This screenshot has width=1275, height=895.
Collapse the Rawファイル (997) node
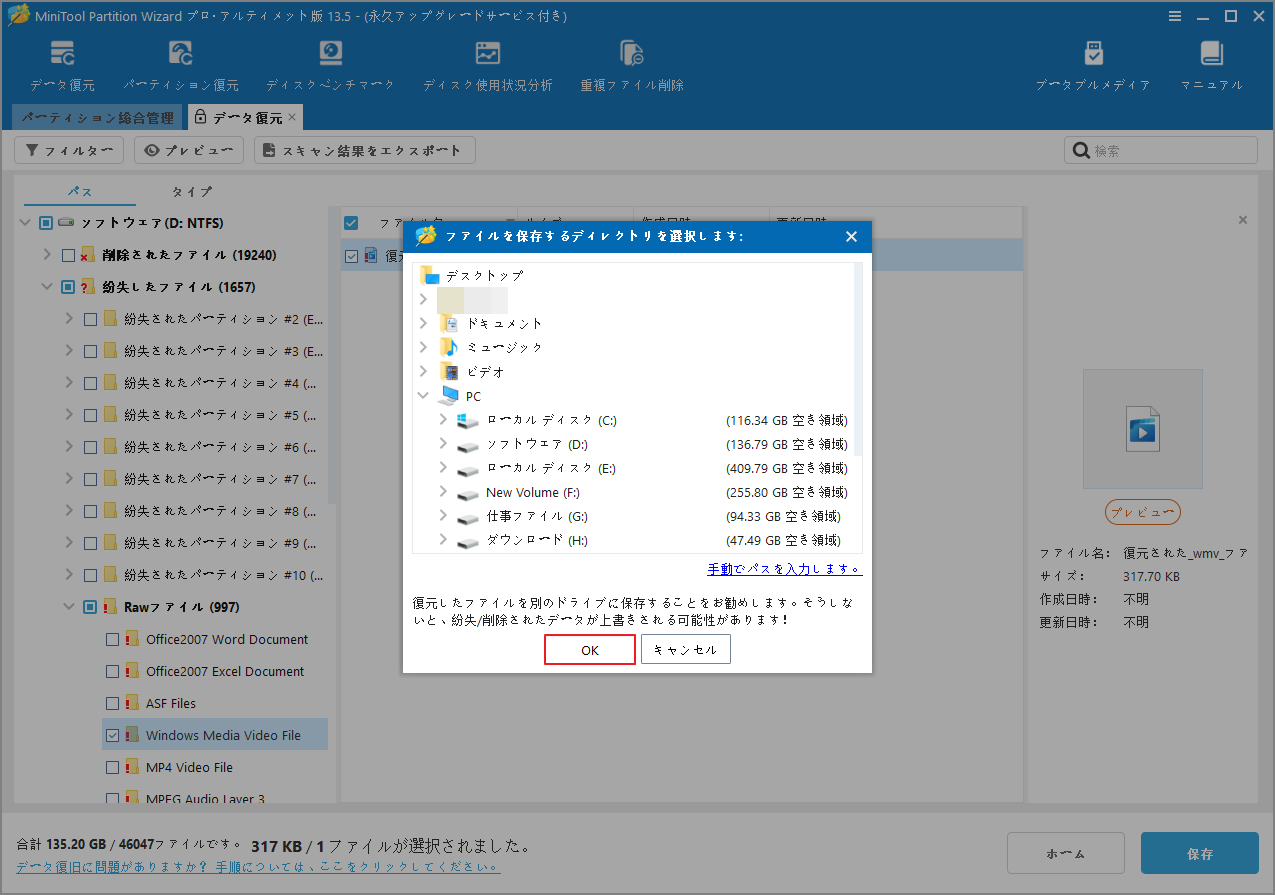coord(68,606)
